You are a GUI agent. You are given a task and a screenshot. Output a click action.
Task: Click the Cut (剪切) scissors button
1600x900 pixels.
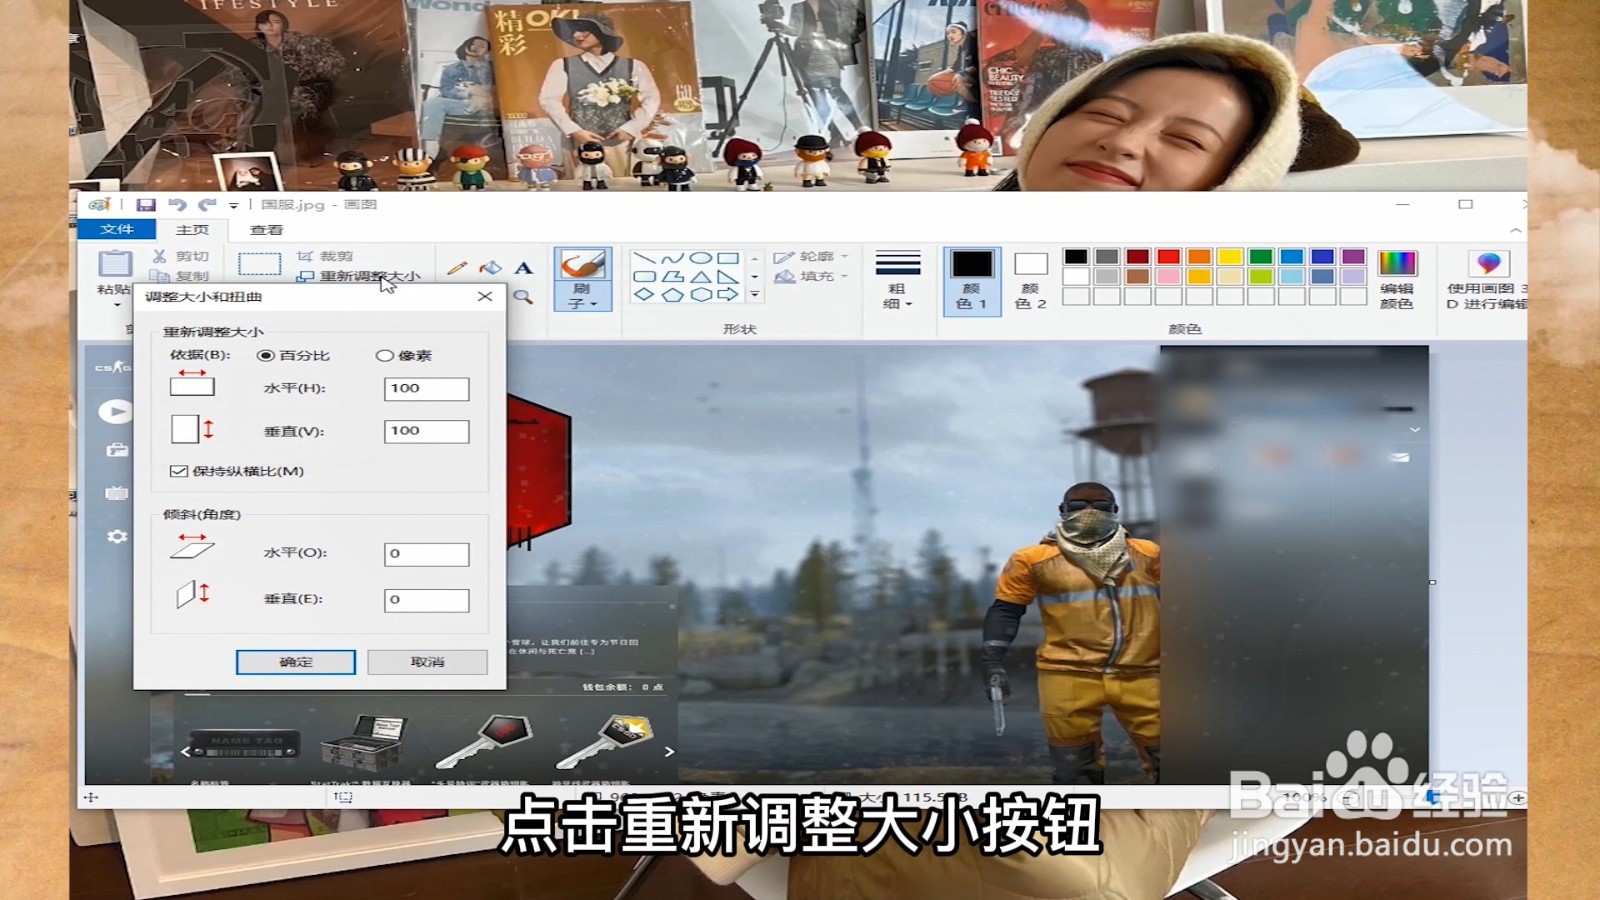pyautogui.click(x=180, y=257)
